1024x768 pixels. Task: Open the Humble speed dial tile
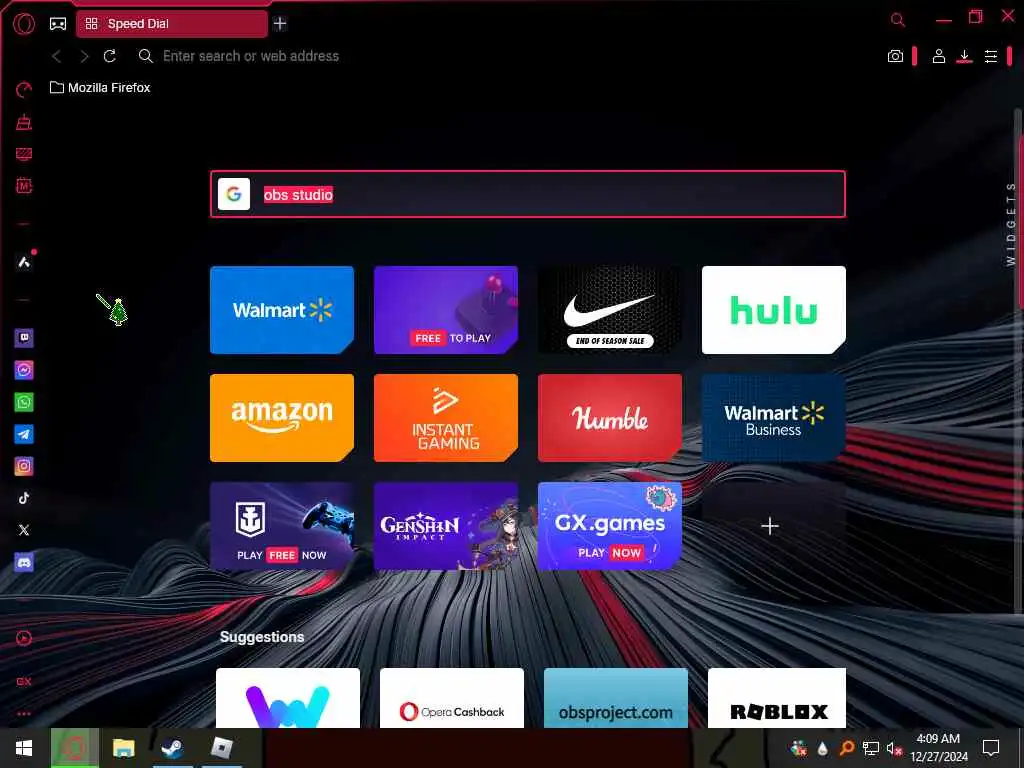coord(610,418)
